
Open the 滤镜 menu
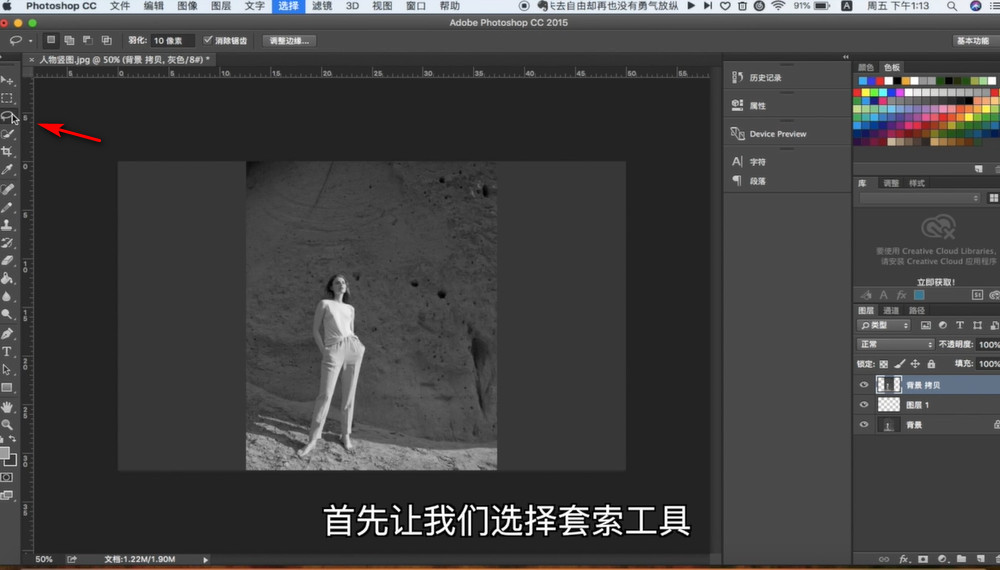[322, 6]
